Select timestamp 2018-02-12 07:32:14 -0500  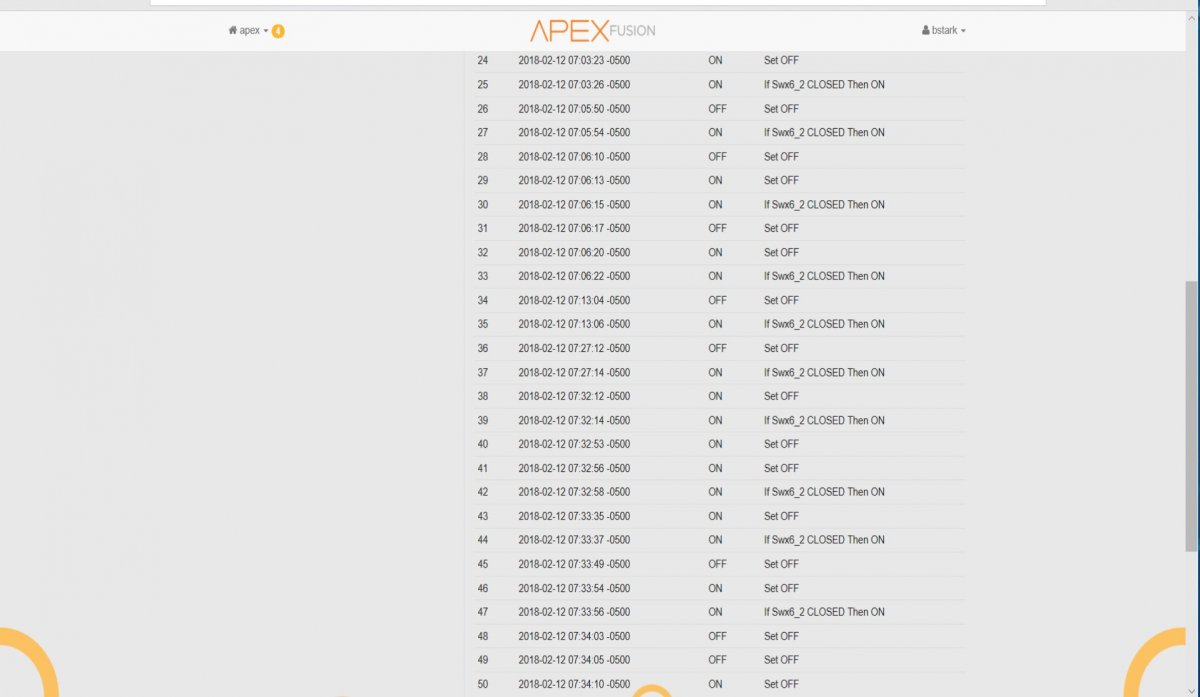point(574,420)
